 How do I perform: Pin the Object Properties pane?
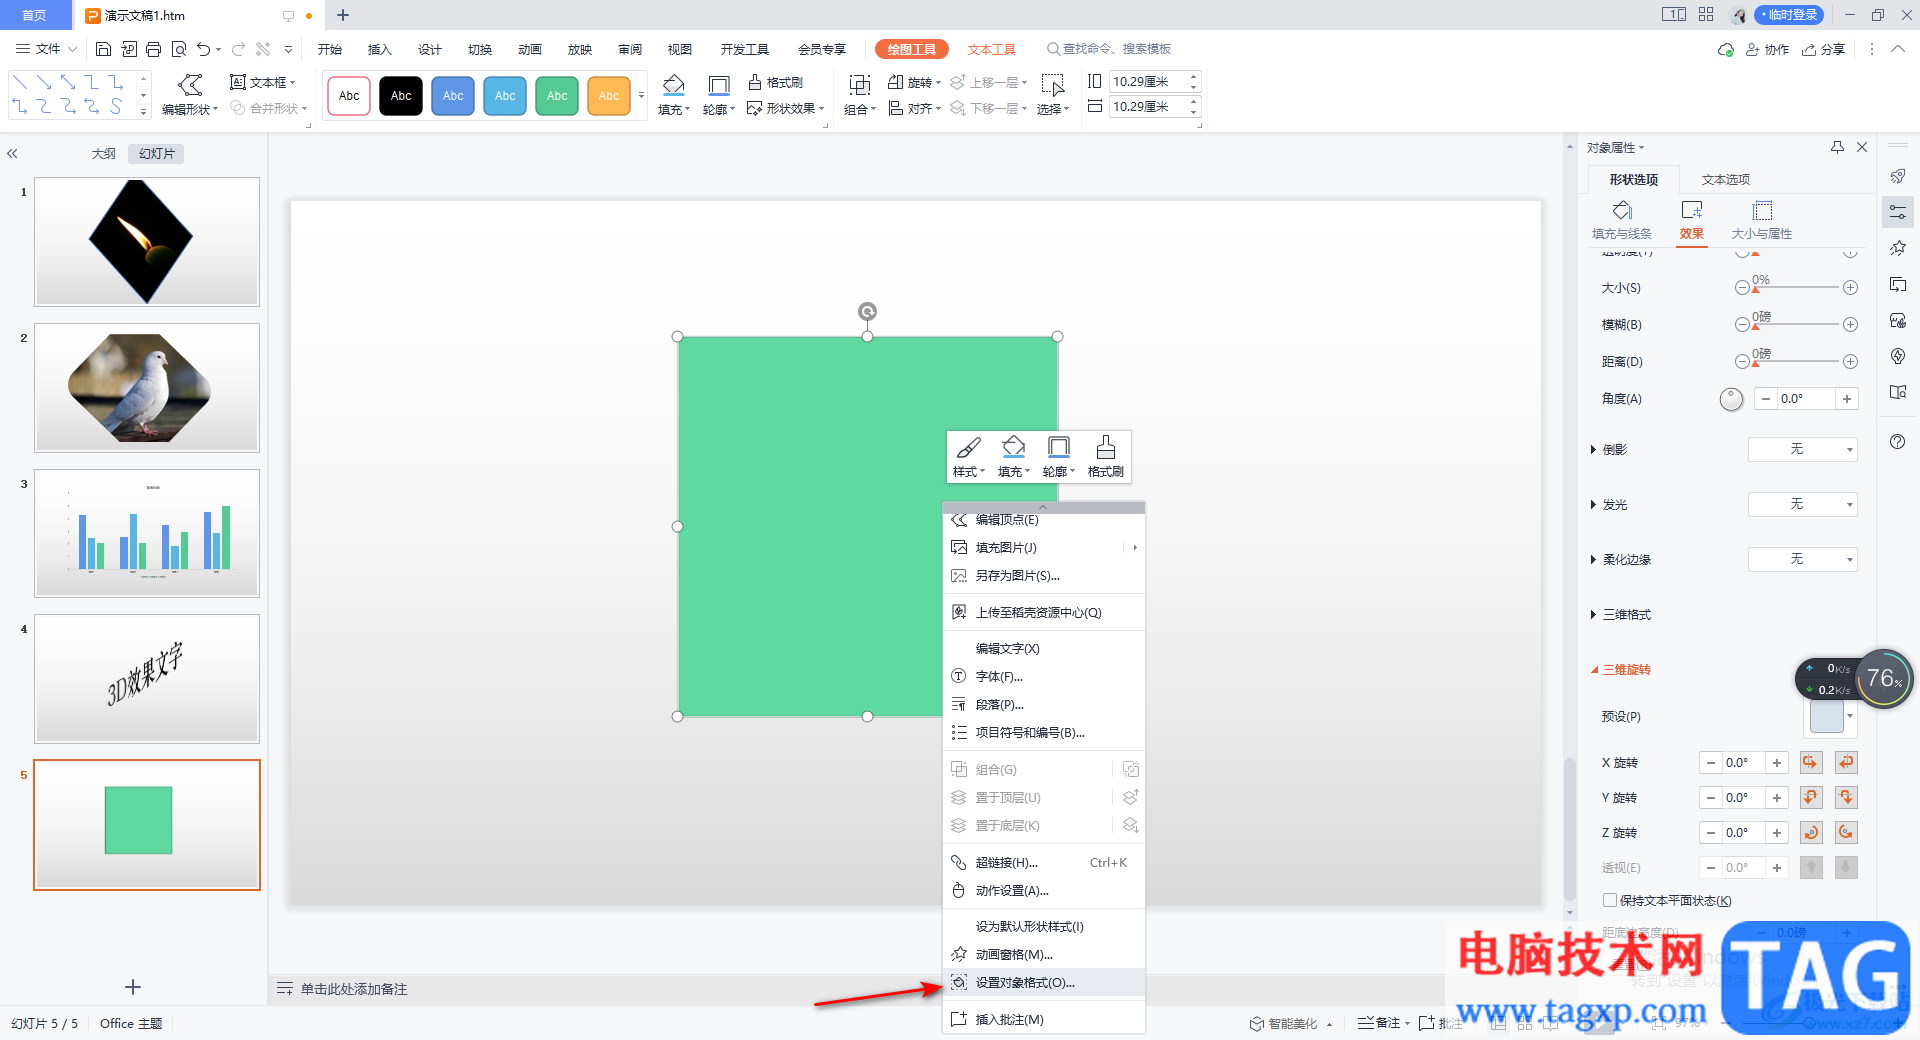tap(1837, 147)
